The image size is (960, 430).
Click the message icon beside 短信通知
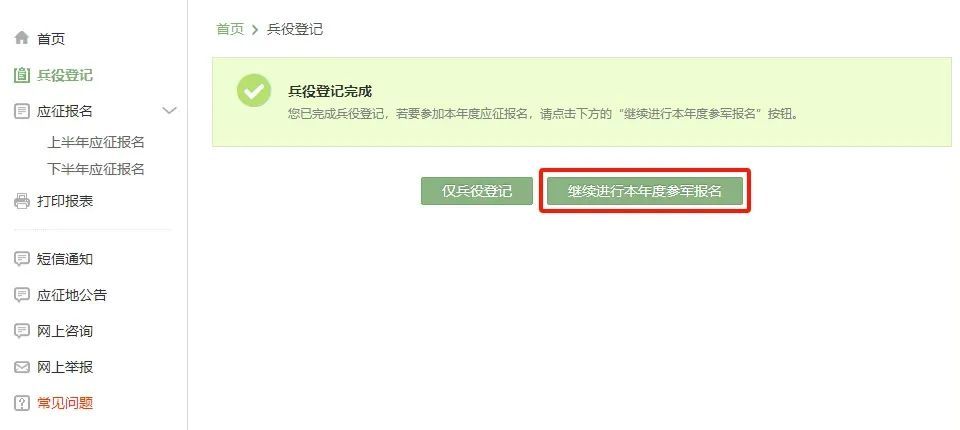click(x=21, y=259)
